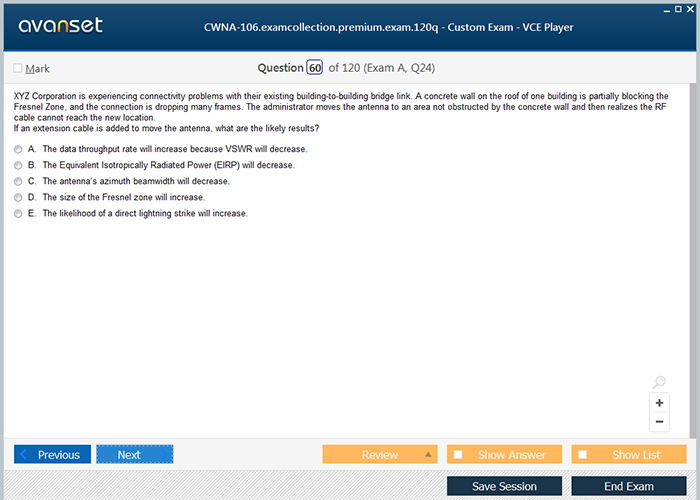This screenshot has width=700, height=500.
Task: Click the magnifier zoom reset icon
Action: point(659,382)
